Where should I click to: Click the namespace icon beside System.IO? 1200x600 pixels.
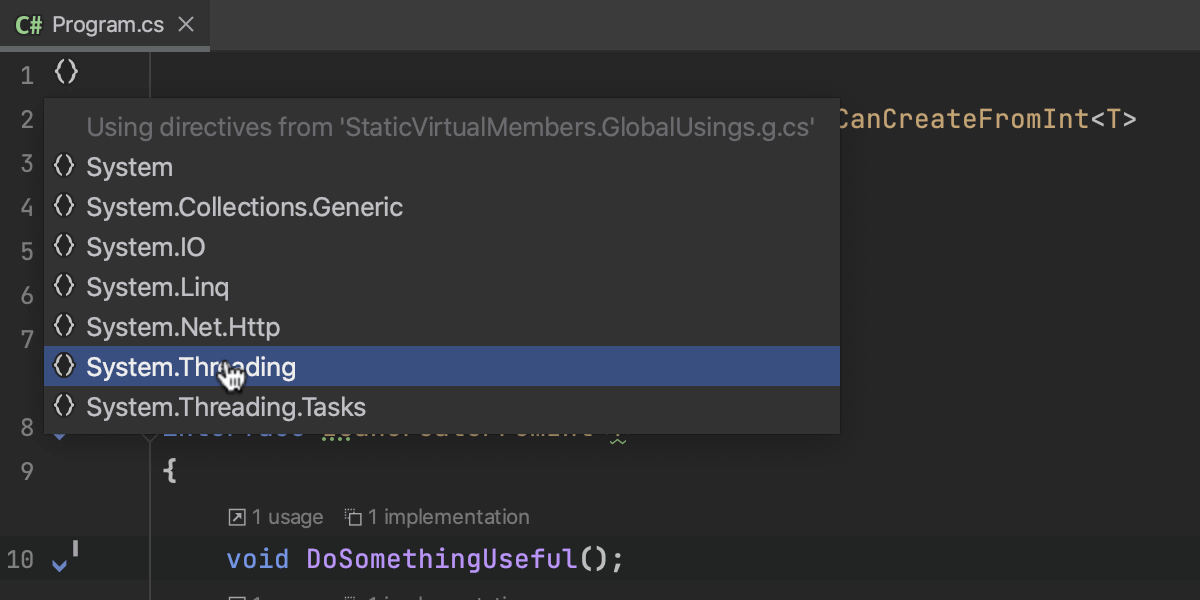pyautogui.click(x=64, y=246)
